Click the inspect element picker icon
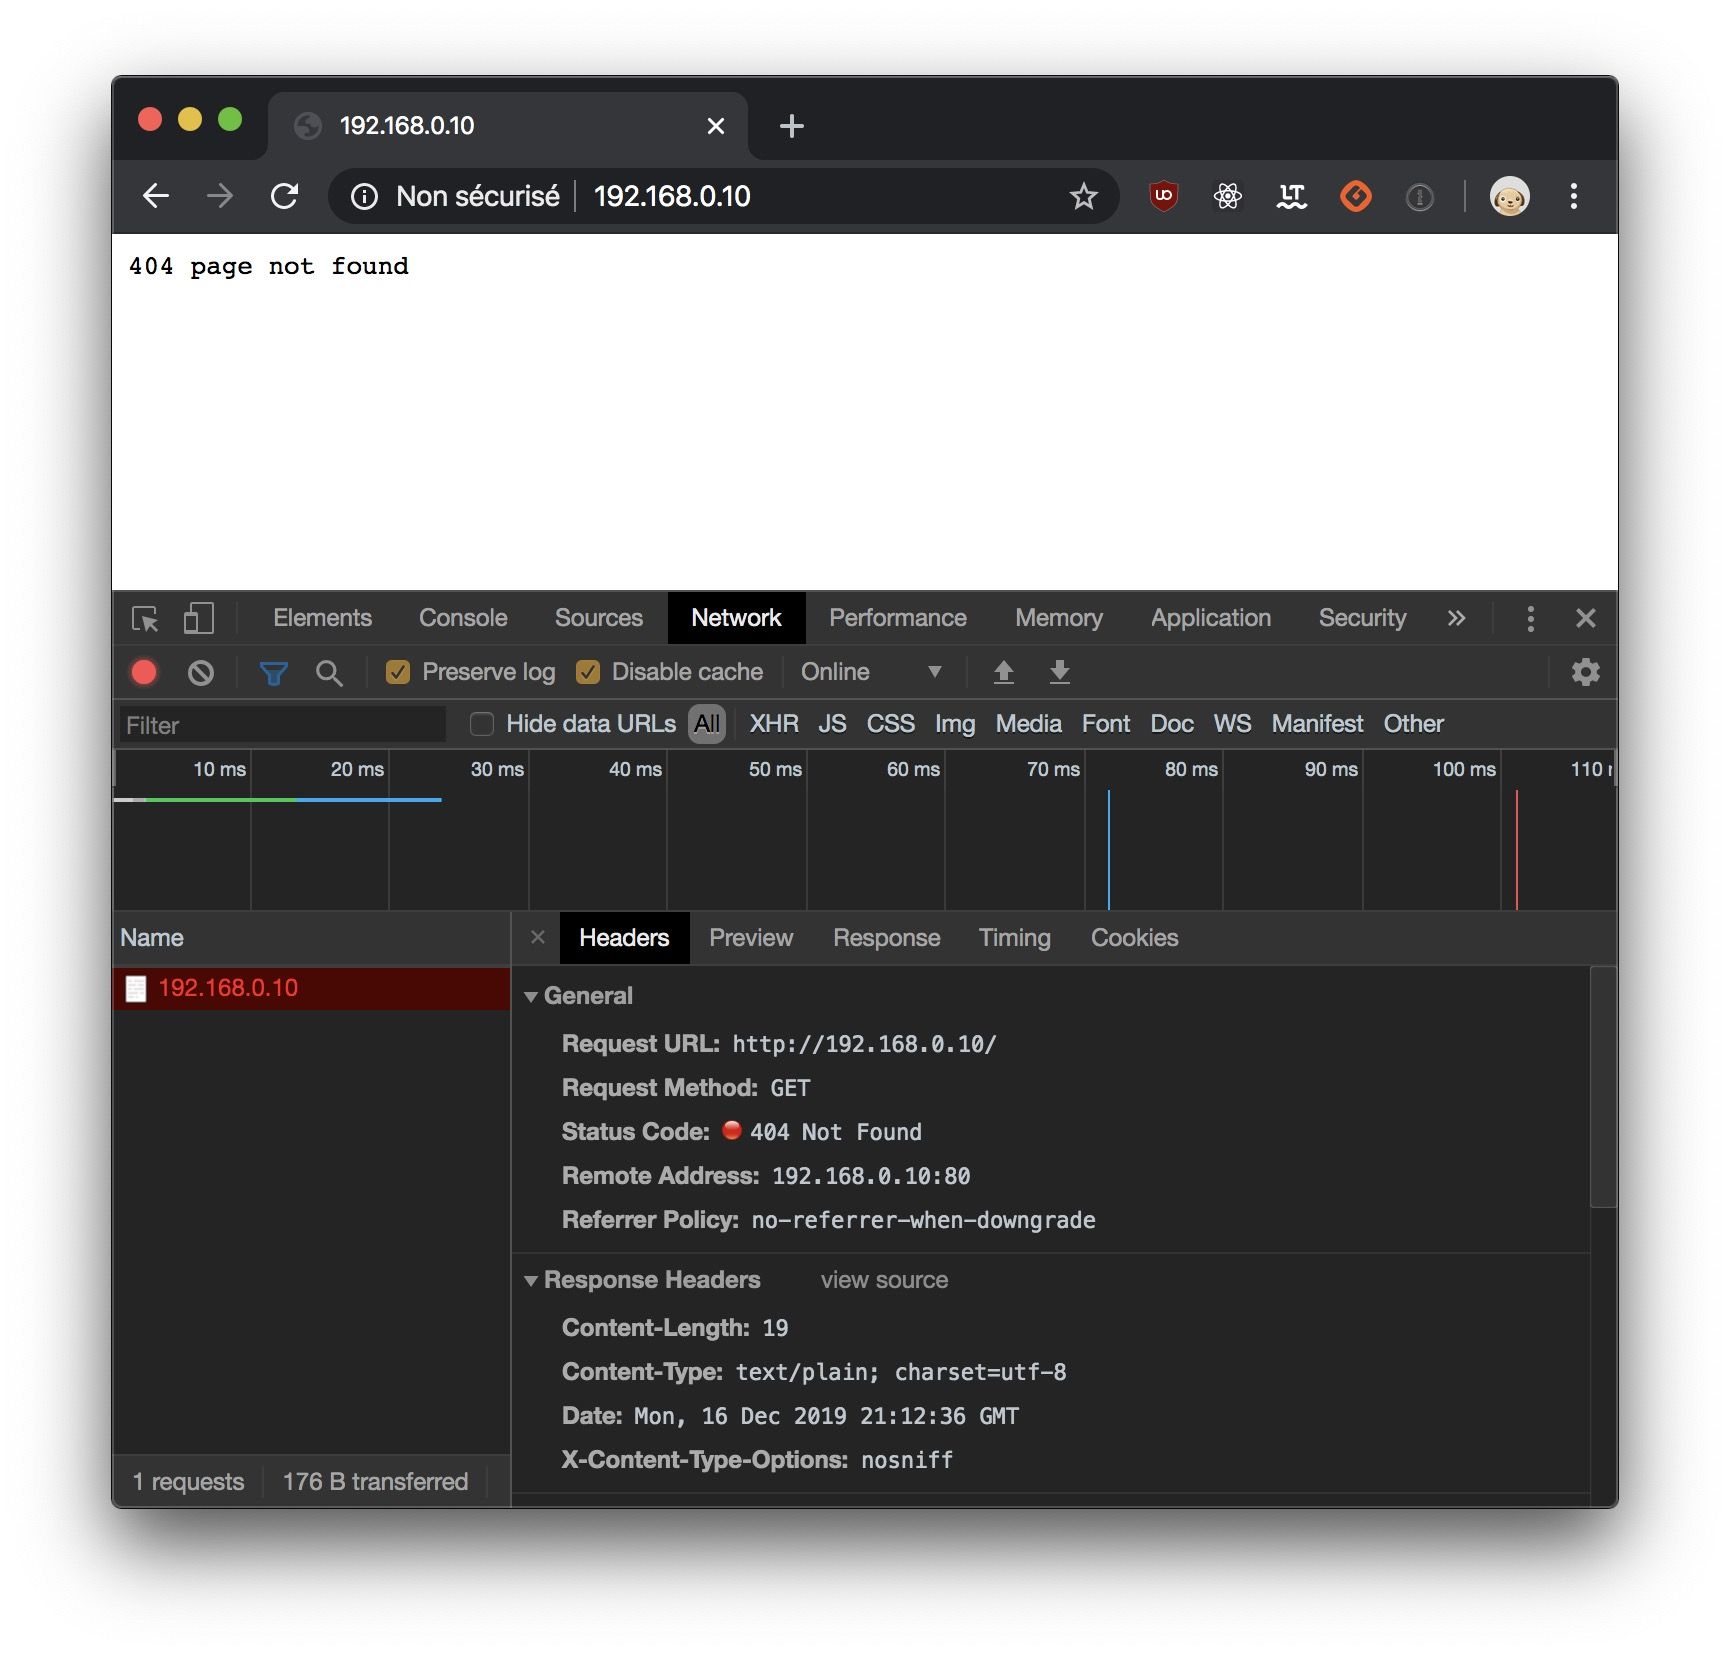 [x=145, y=618]
